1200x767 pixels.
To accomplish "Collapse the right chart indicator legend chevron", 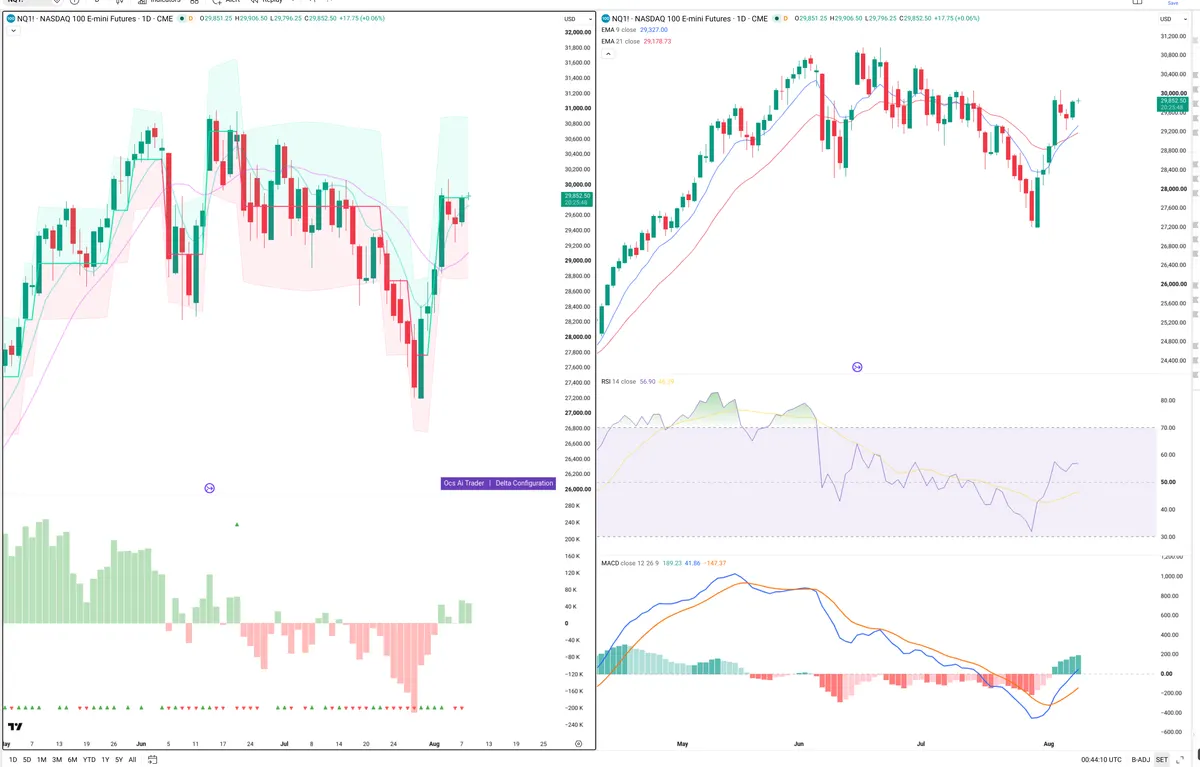I will pyautogui.click(x=607, y=54).
